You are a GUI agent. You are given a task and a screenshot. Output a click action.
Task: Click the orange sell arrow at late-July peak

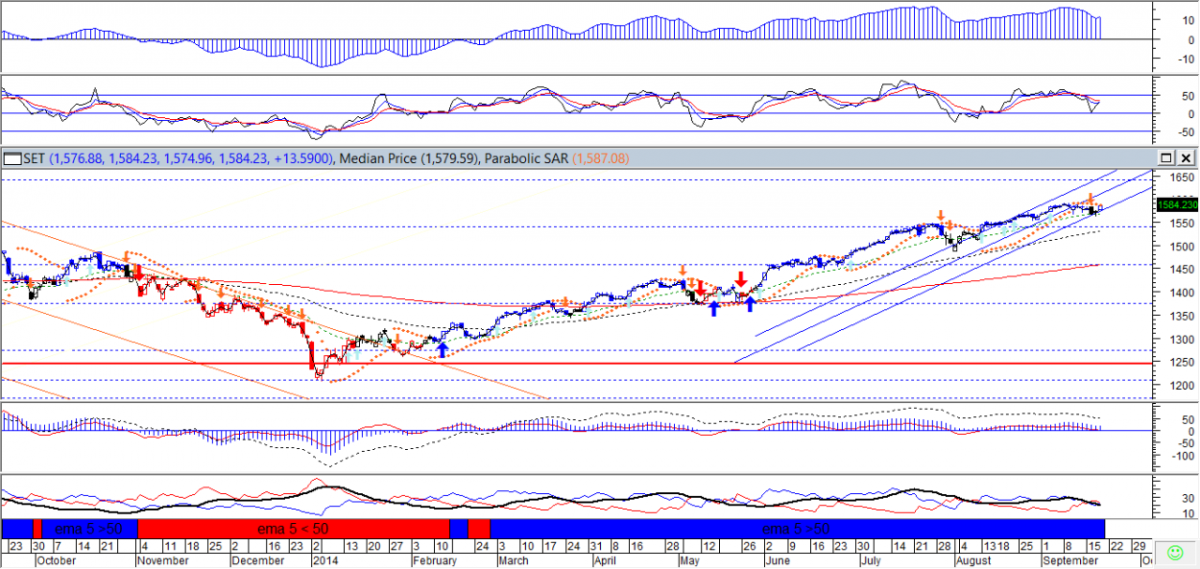(941, 216)
